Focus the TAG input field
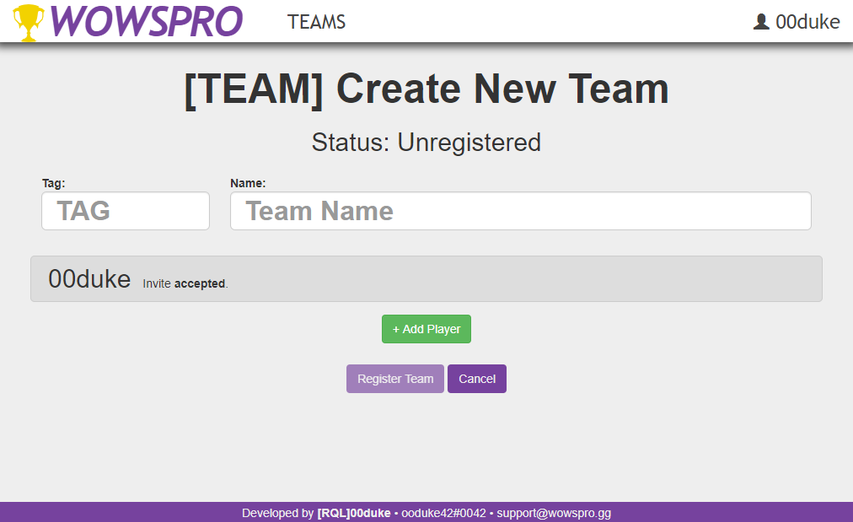The image size is (853, 522). (x=125, y=211)
